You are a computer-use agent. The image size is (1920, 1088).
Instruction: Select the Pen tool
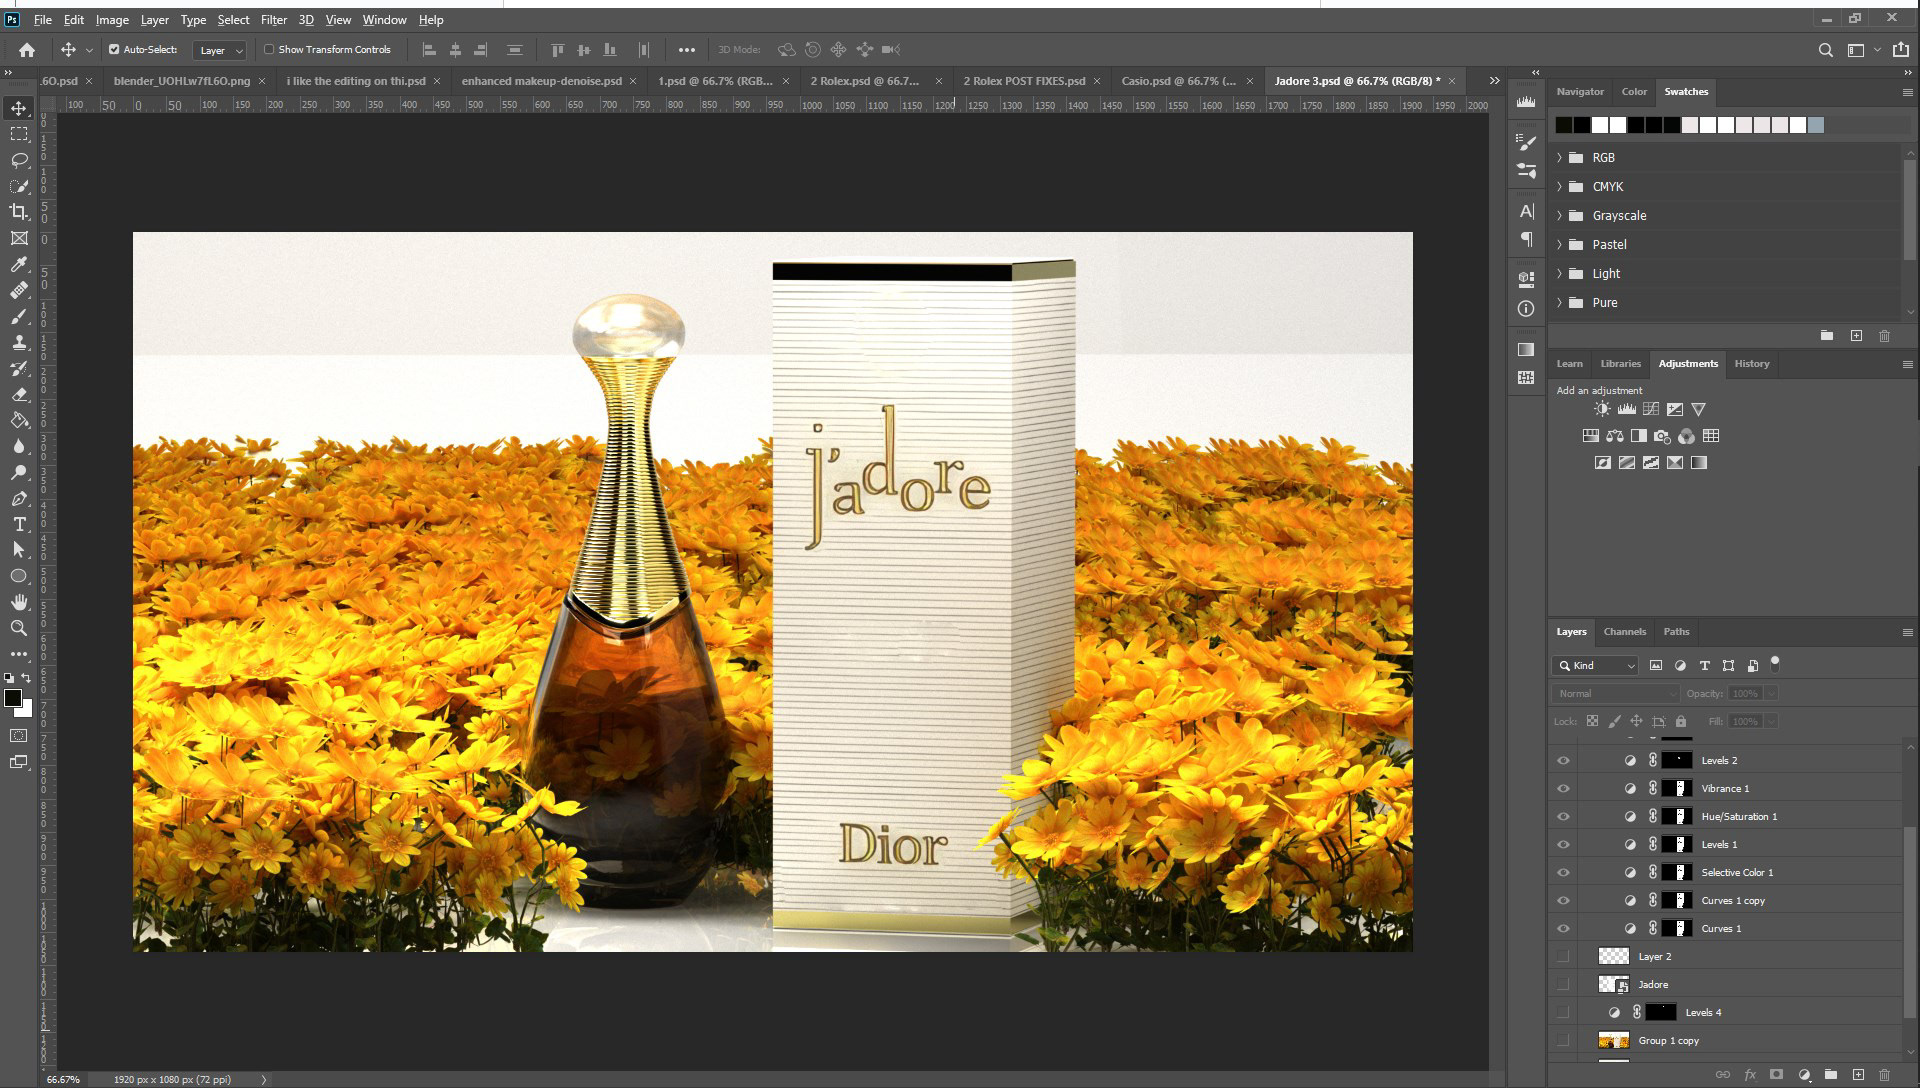point(19,498)
